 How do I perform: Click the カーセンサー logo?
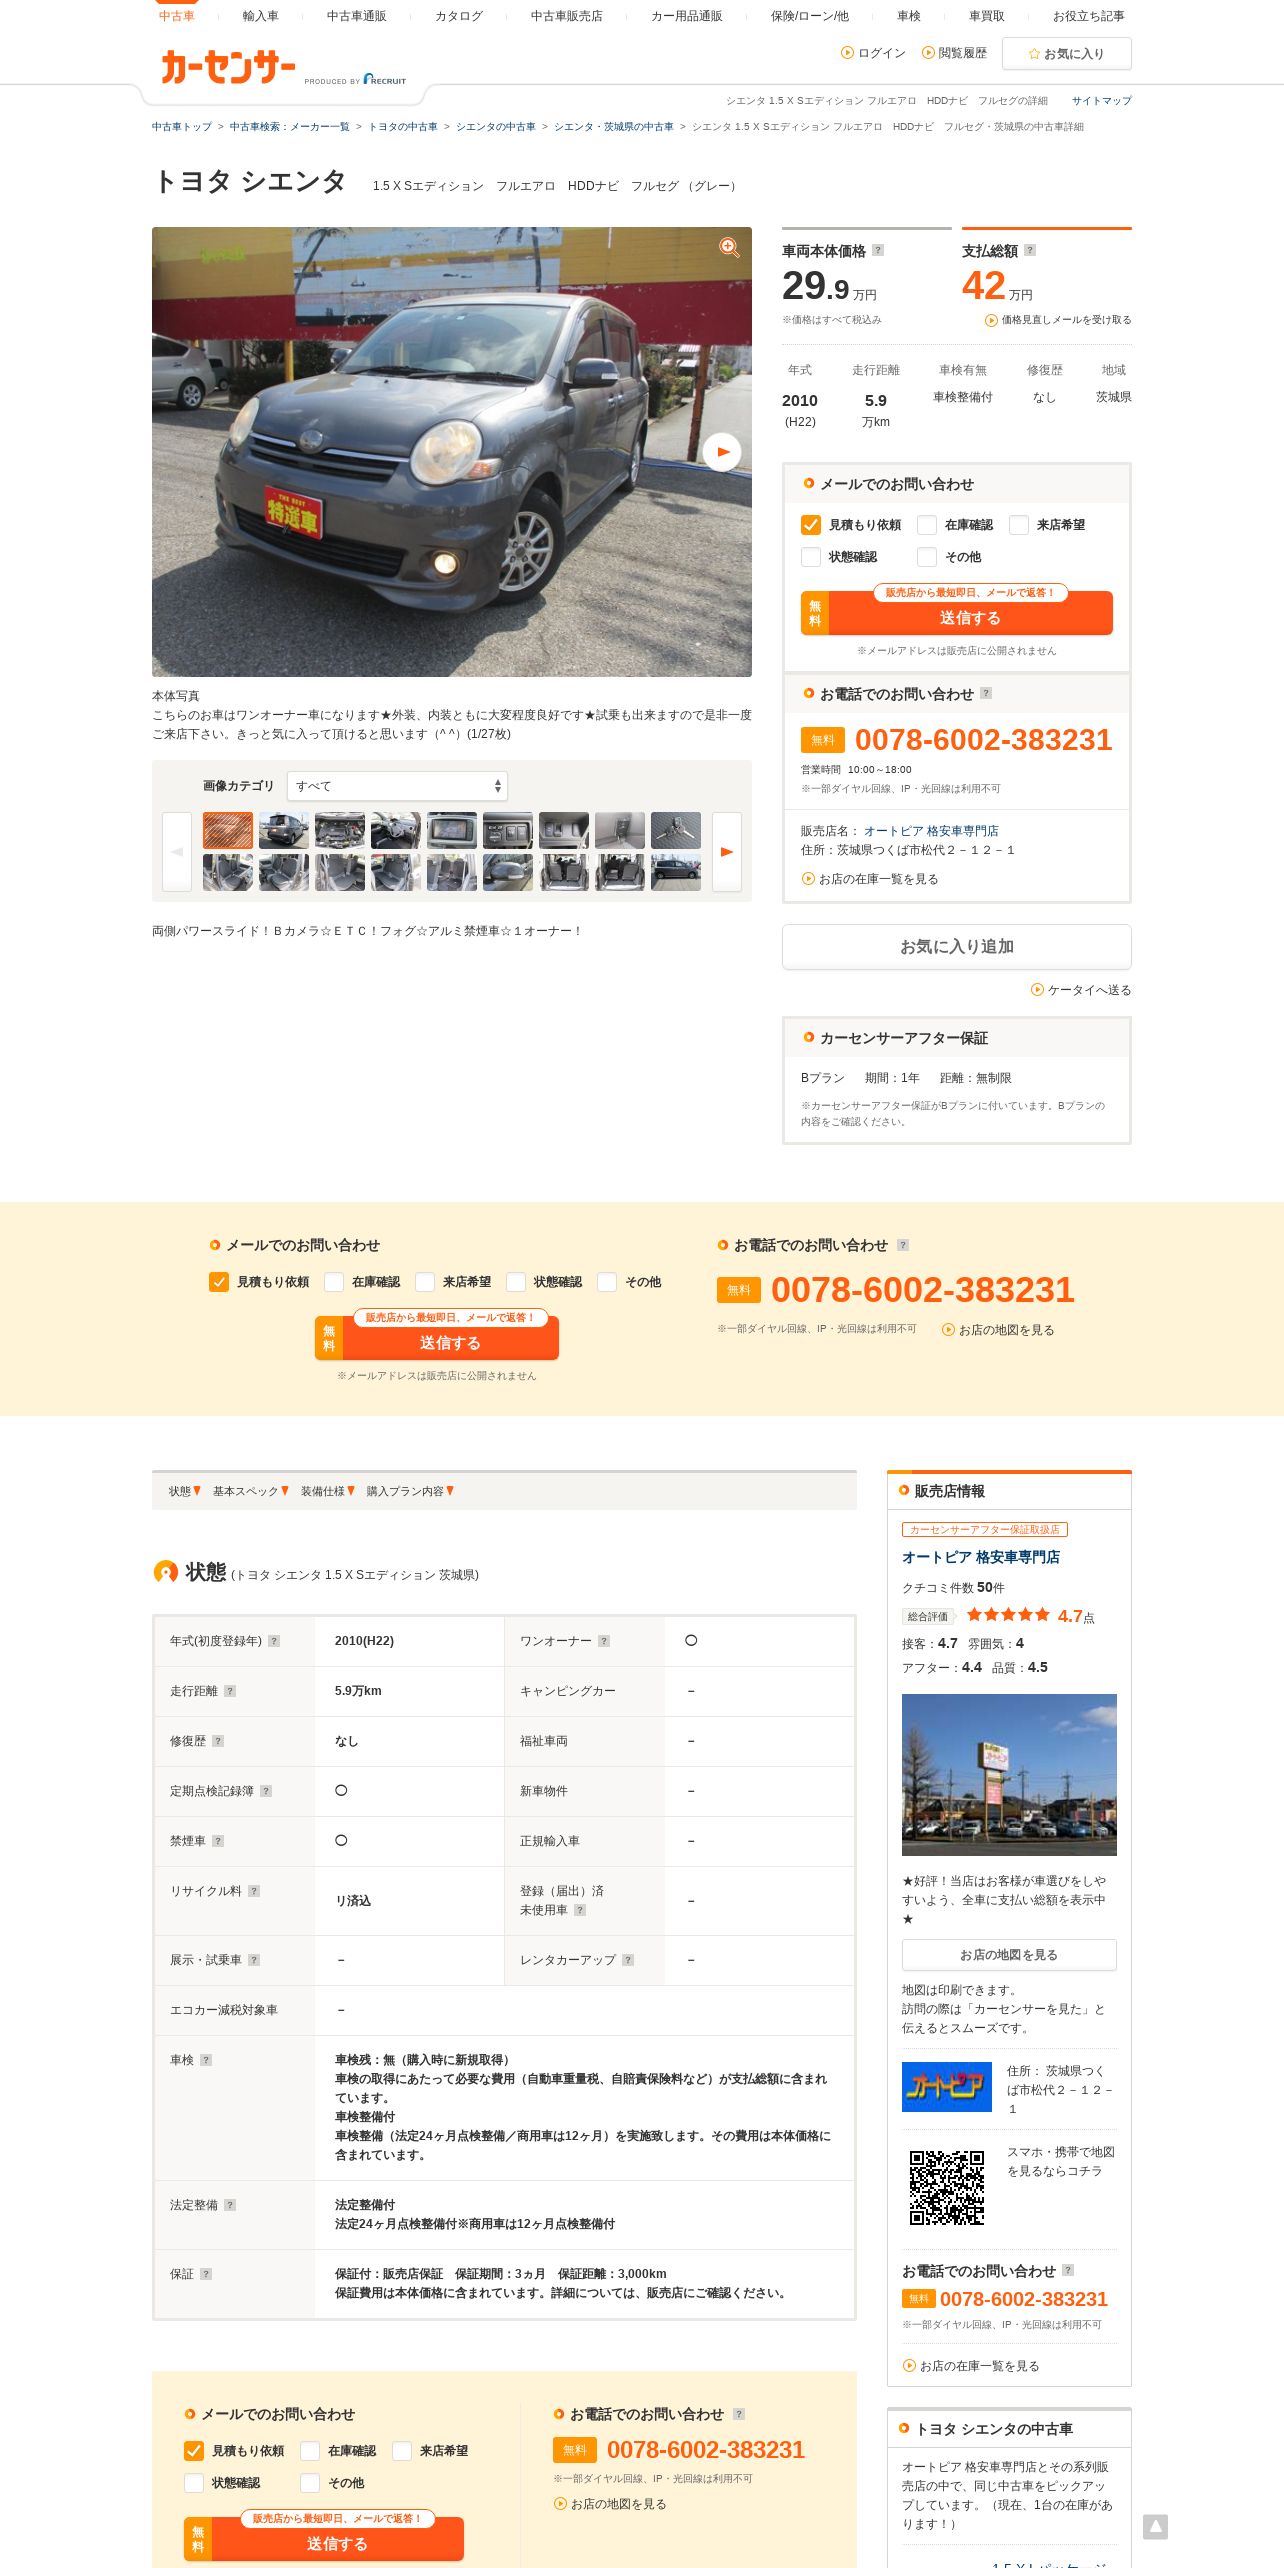[x=228, y=67]
